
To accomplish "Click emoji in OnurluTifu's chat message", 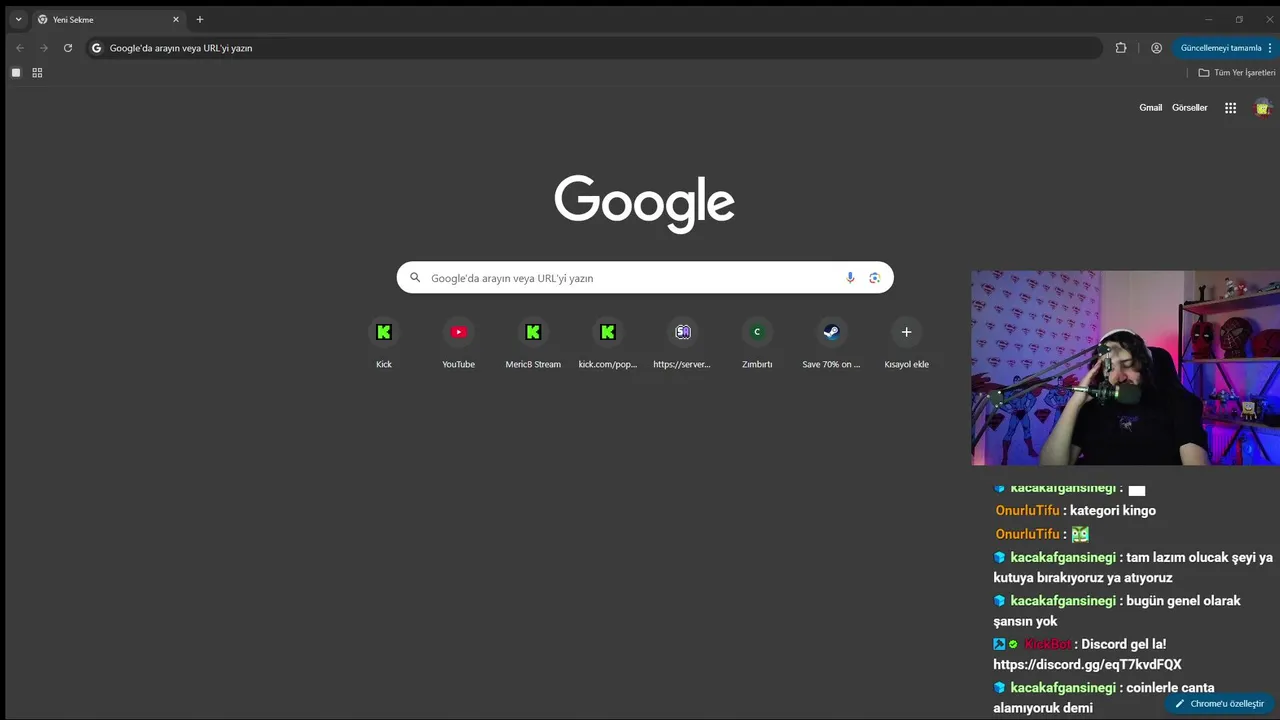I will (x=1080, y=534).
